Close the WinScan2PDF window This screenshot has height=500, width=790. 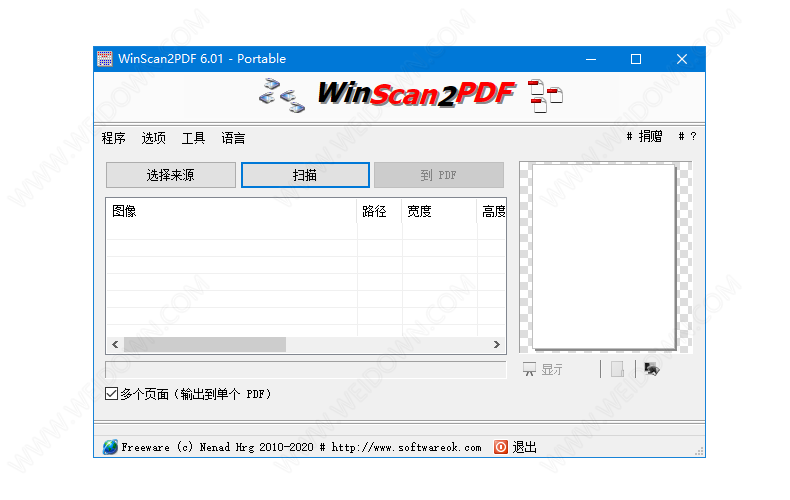click(x=682, y=59)
